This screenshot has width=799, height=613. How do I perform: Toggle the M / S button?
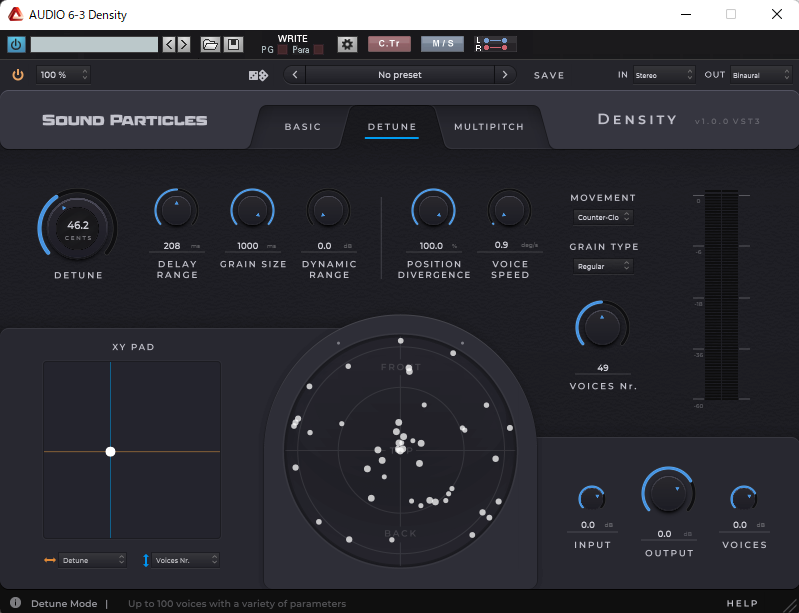[x=442, y=44]
